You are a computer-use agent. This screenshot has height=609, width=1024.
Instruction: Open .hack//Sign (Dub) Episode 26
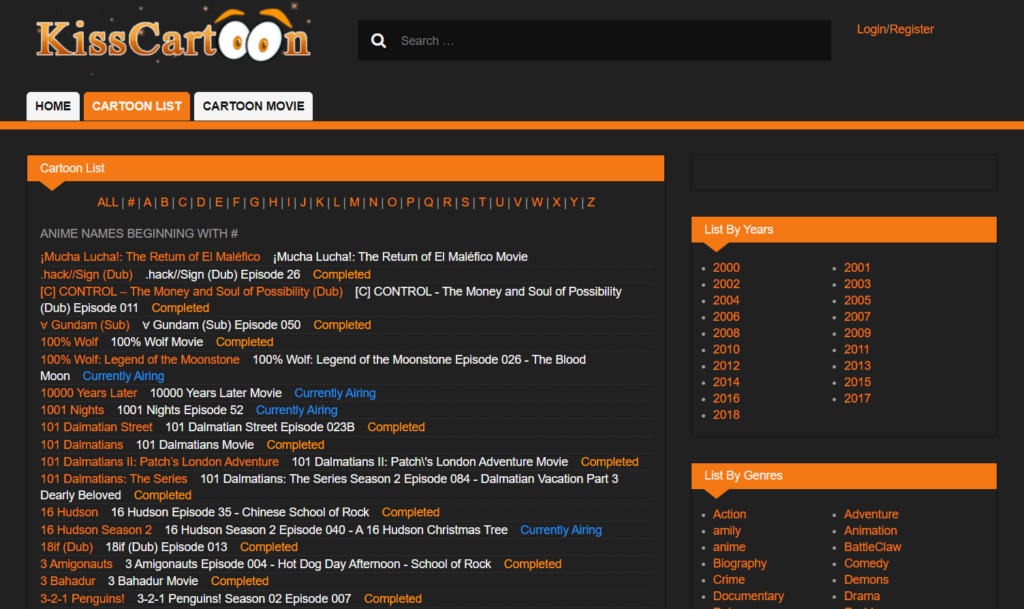223,275
